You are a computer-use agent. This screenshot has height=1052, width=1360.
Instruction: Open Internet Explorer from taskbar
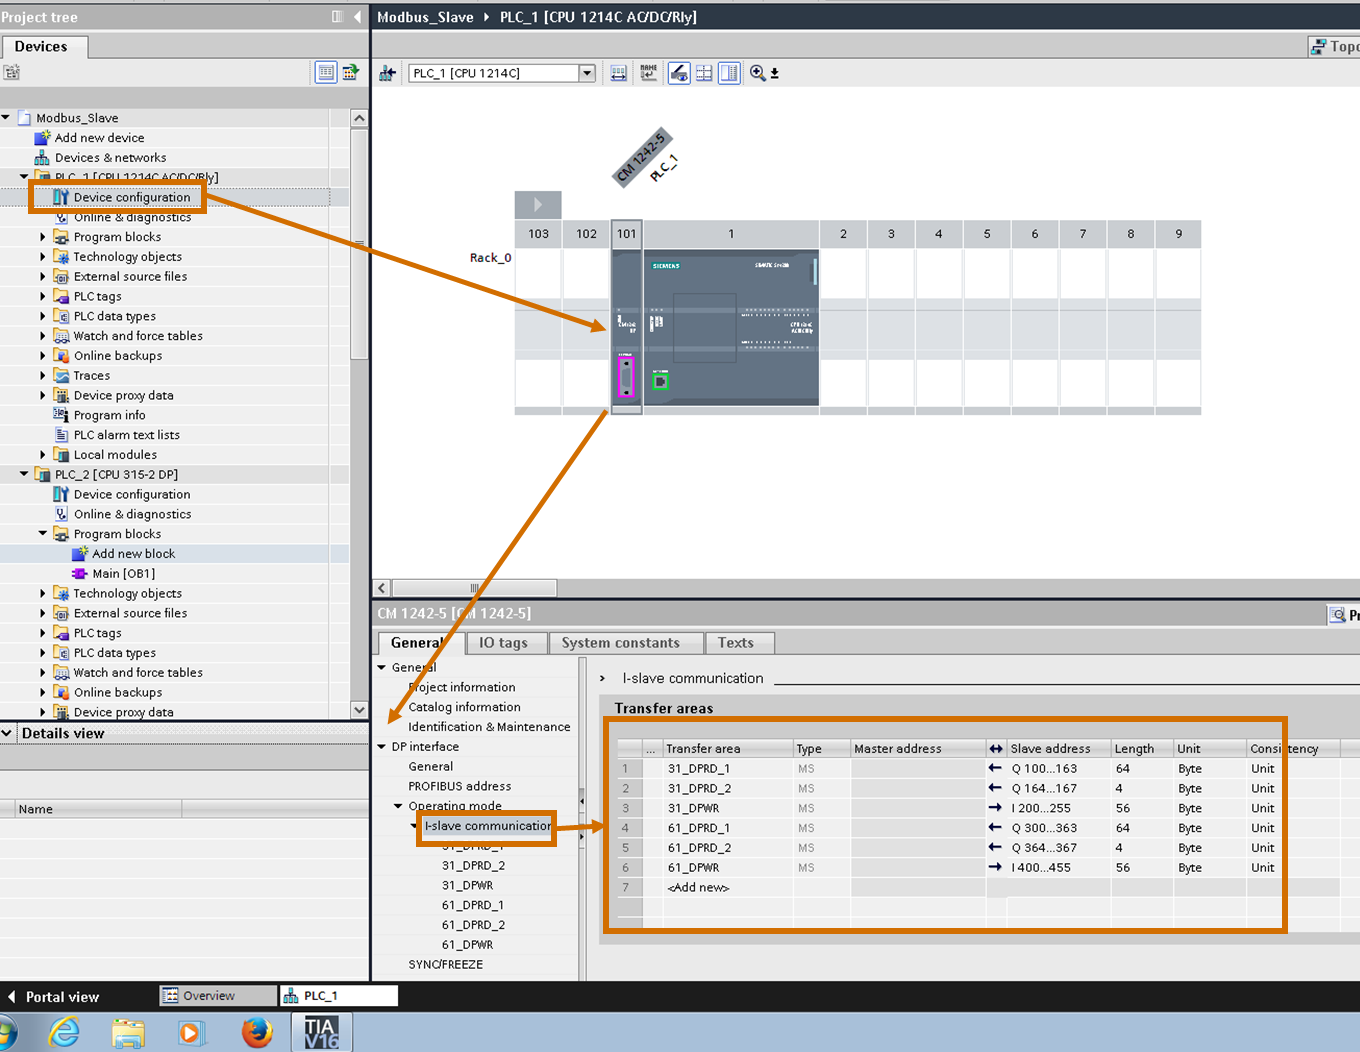pos(64,1032)
